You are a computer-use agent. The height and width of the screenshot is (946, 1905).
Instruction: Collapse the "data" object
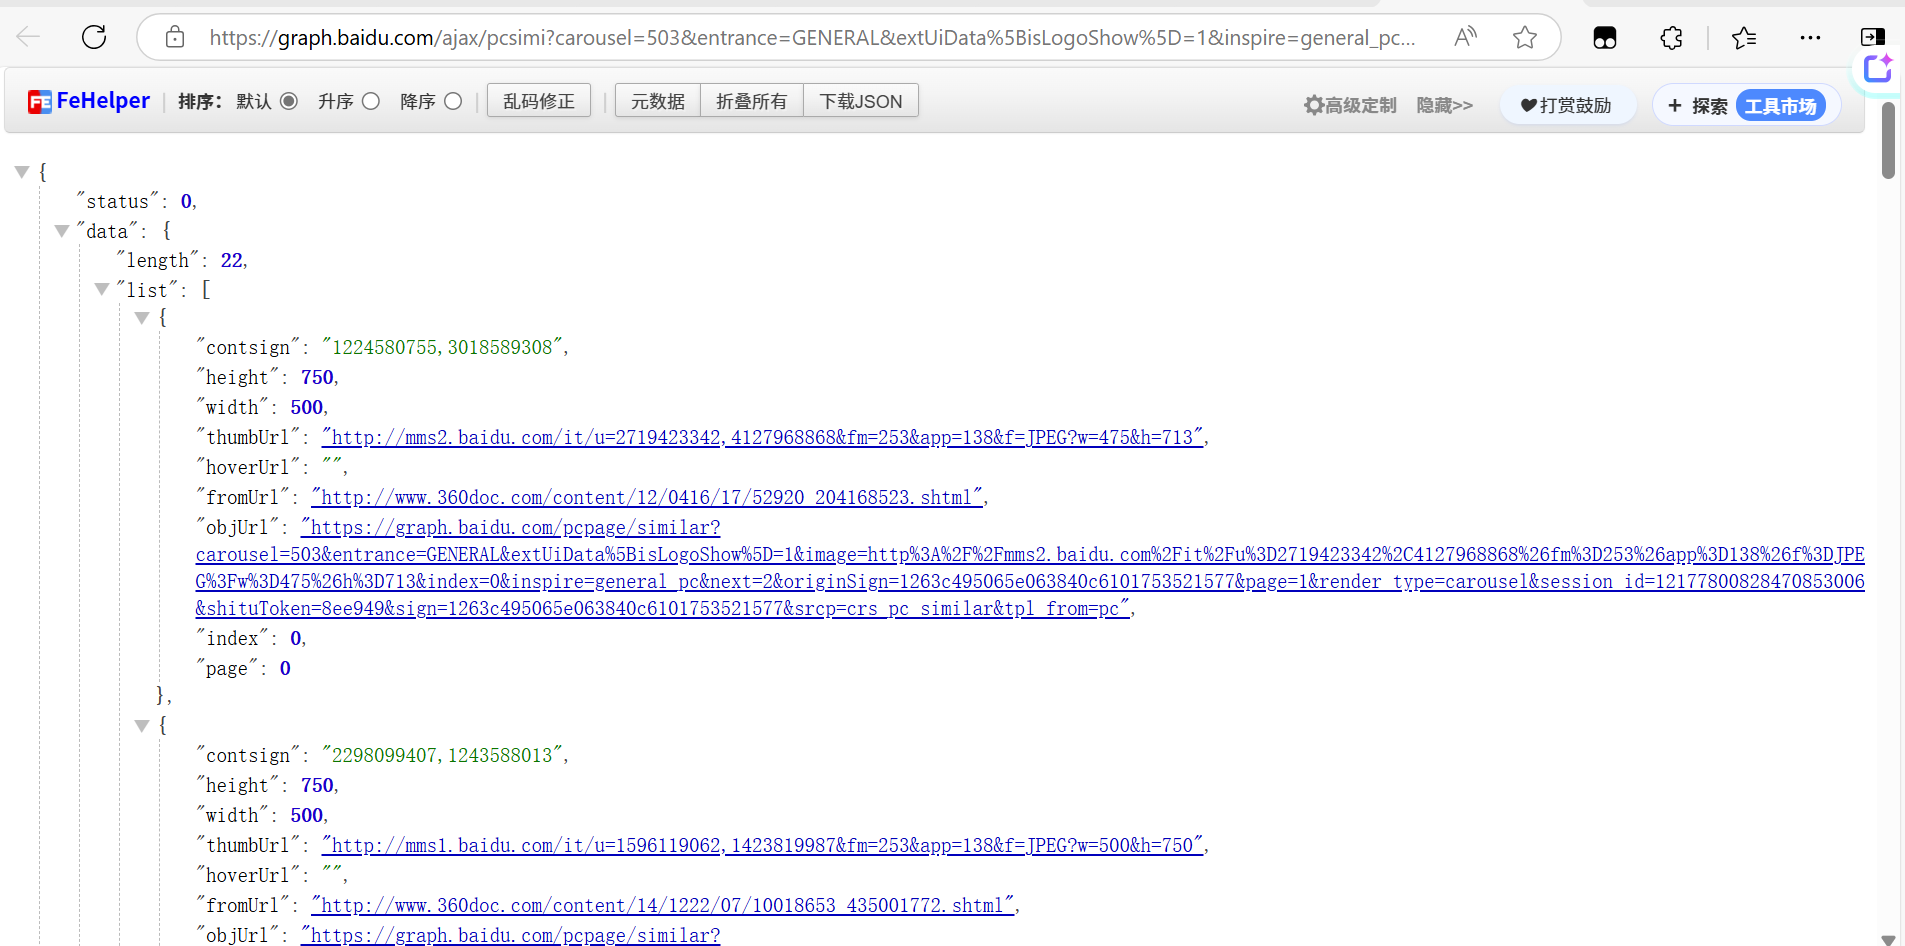[62, 231]
